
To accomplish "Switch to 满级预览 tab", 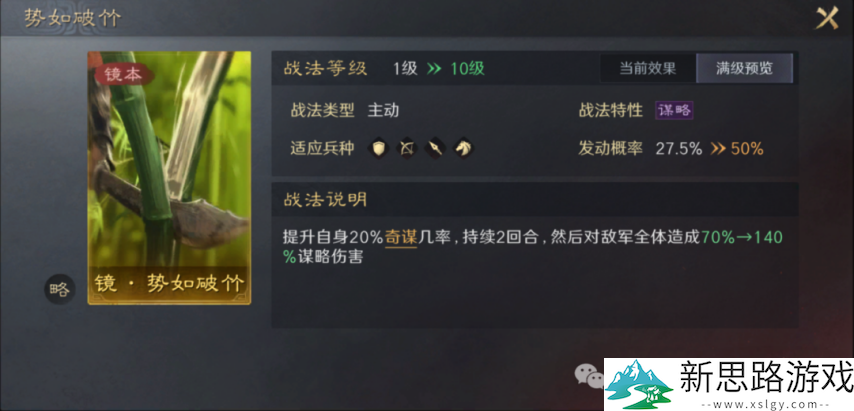I will 745,68.
